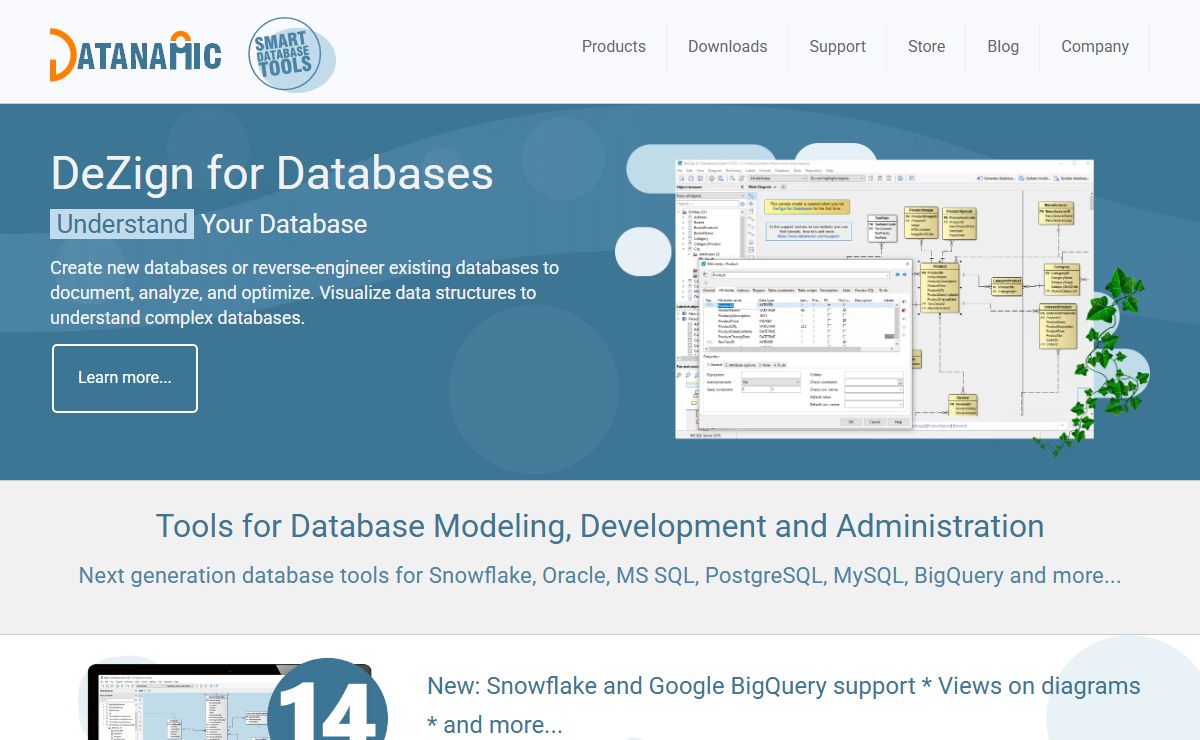The image size is (1200, 740).
Task: Click the Tools for Database Modeling heading
Action: [x=600, y=526]
